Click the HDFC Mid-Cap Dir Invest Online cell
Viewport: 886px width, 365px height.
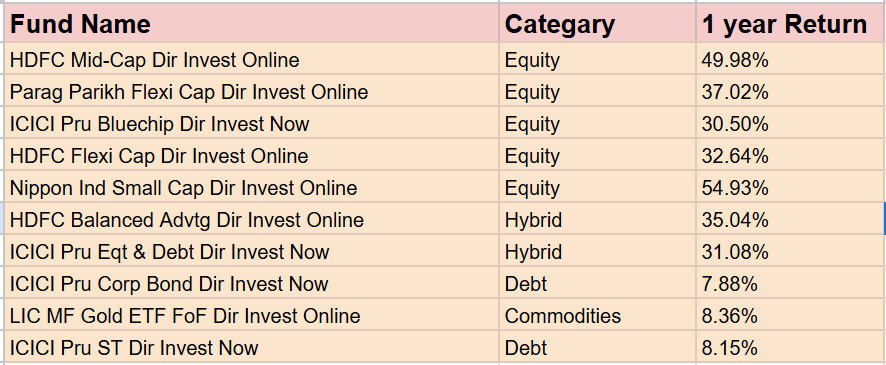tap(251, 59)
